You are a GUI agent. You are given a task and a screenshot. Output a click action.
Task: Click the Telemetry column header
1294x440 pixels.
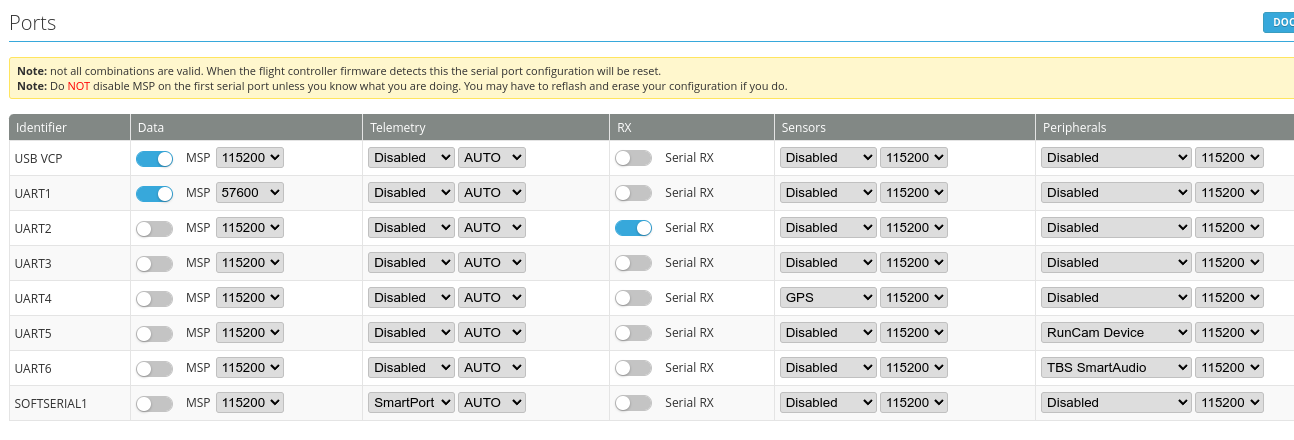point(398,128)
